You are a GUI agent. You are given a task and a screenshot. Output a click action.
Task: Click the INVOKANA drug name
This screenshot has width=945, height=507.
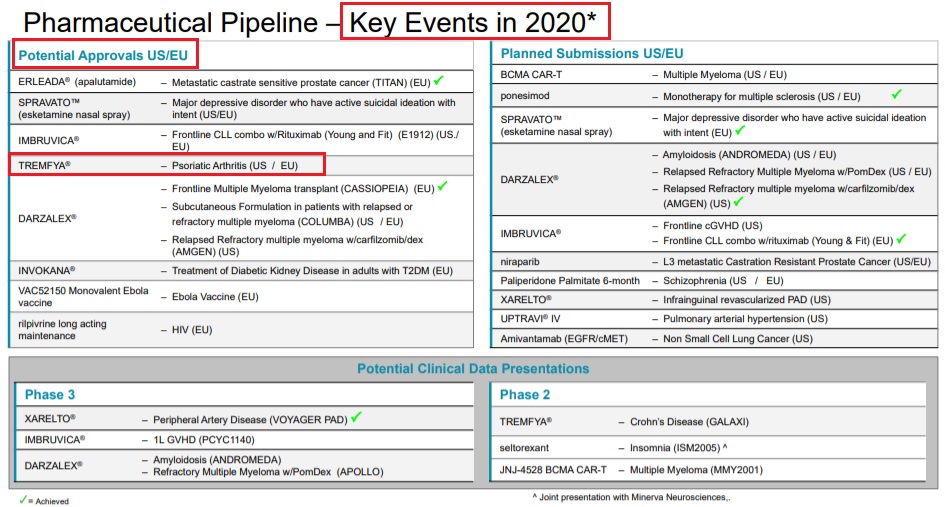point(46,270)
